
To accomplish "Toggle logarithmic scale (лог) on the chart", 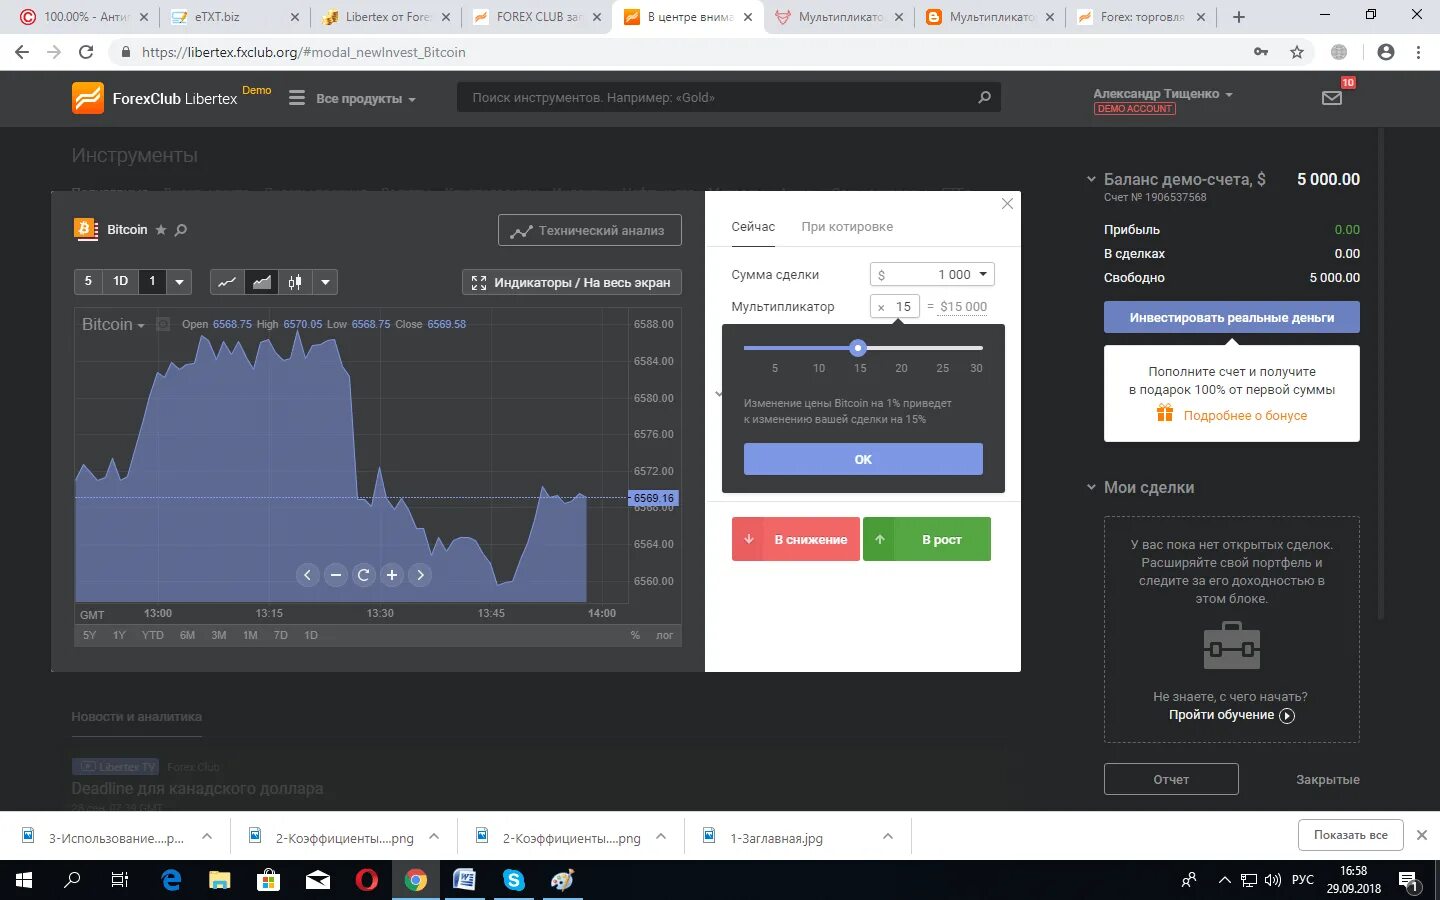I will pyautogui.click(x=665, y=635).
